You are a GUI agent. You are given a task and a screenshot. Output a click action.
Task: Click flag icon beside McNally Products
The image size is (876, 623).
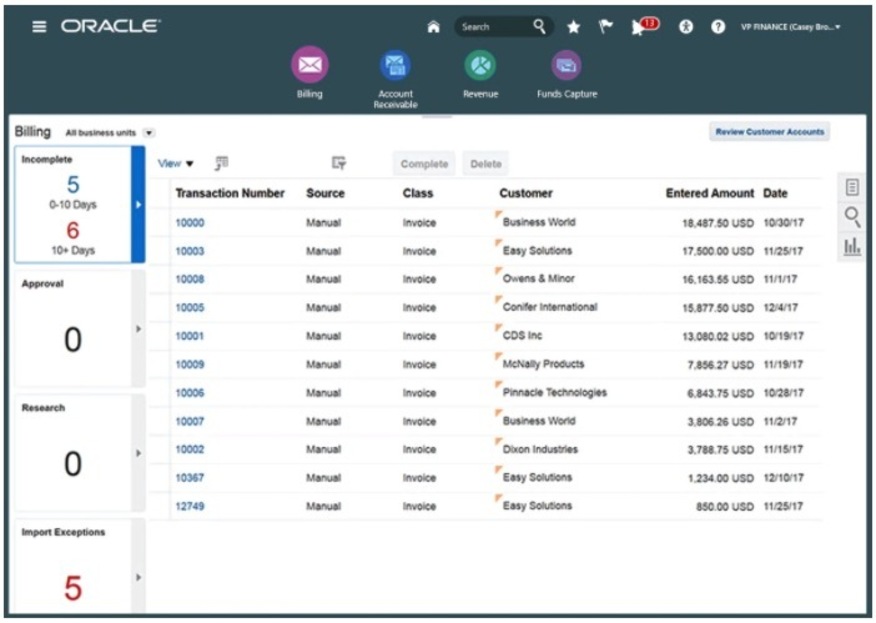[498, 356]
